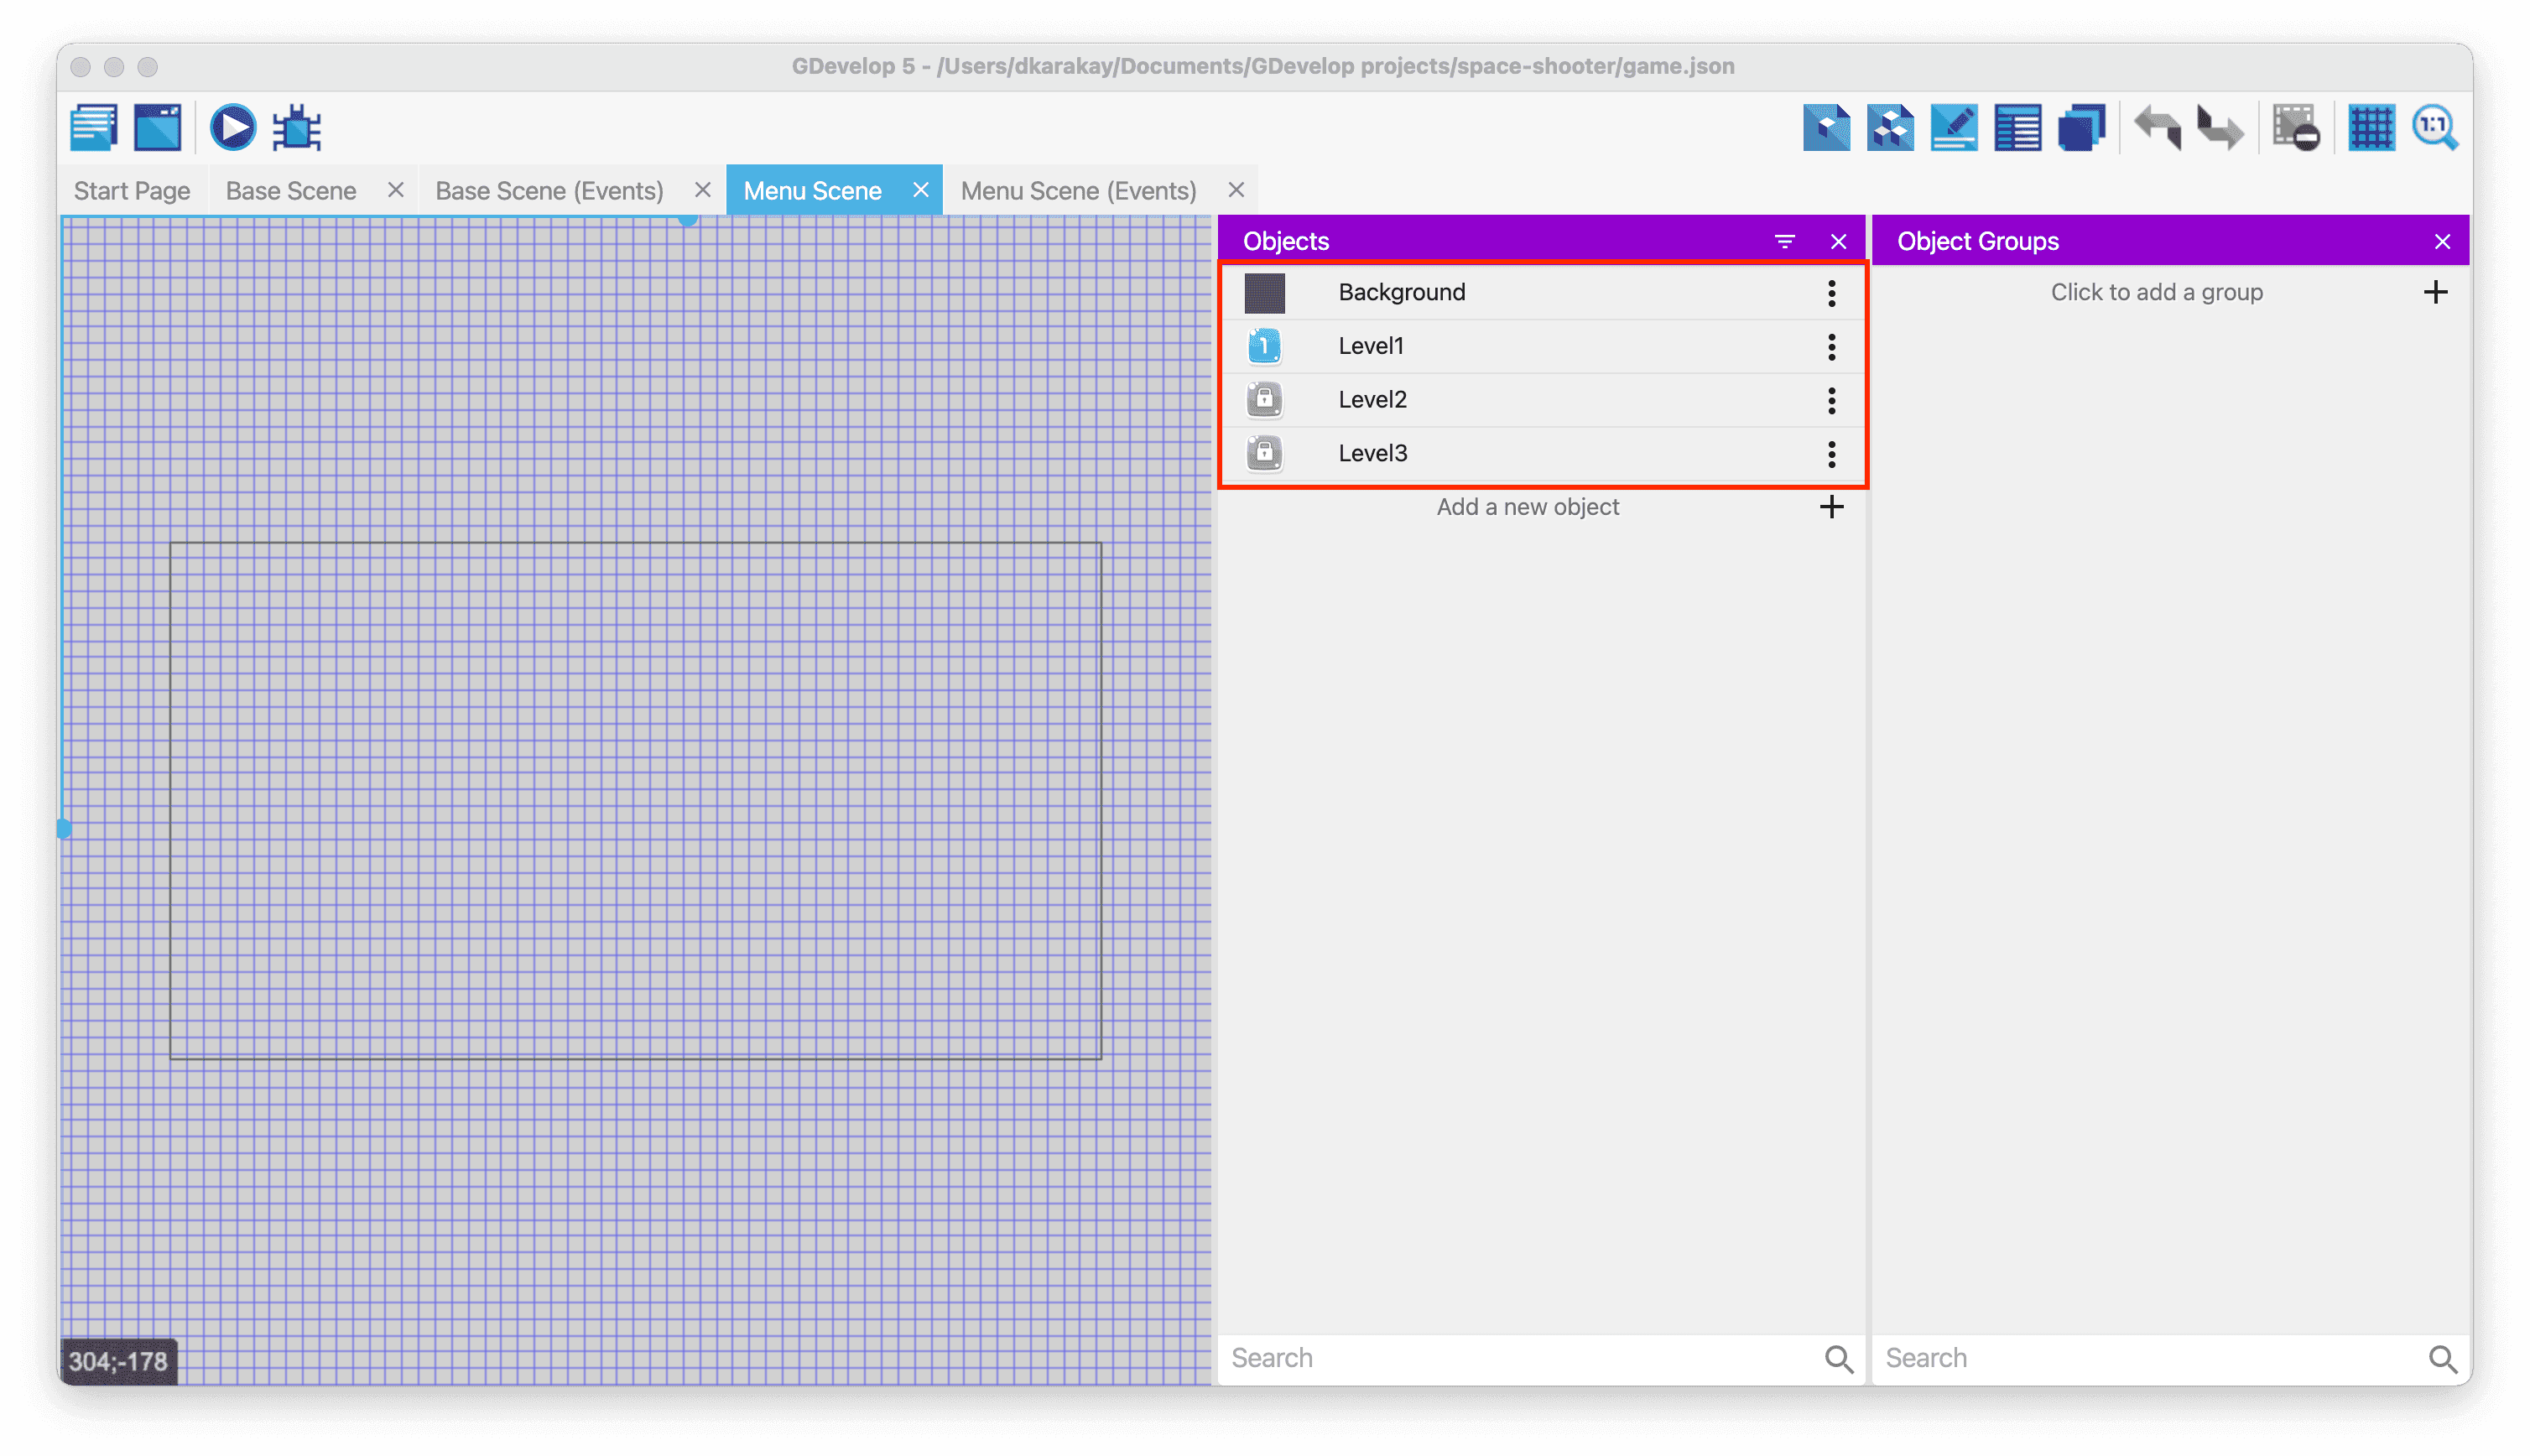Open three-dot menu for Level2 object
The image size is (2530, 1456).
(1831, 400)
